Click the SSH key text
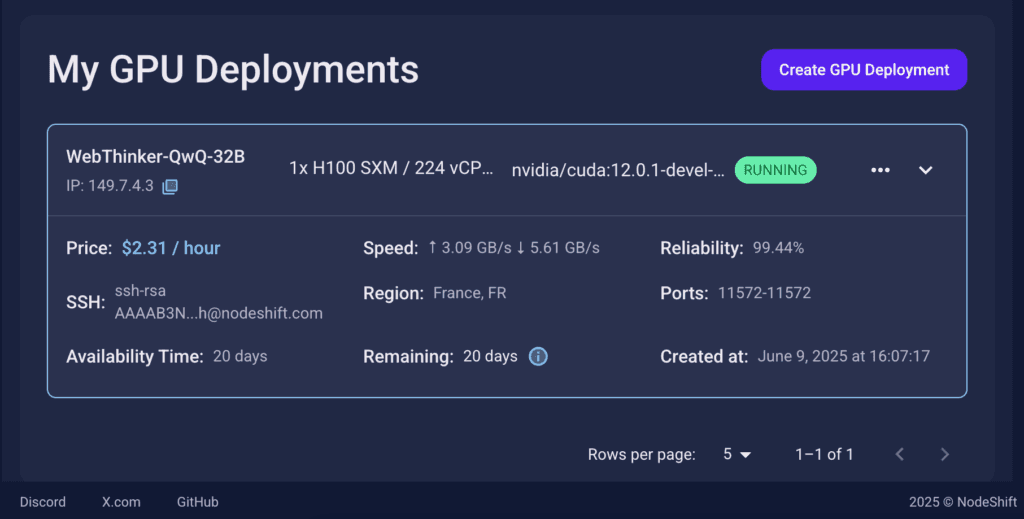The width and height of the screenshot is (1024, 519). coord(219,302)
